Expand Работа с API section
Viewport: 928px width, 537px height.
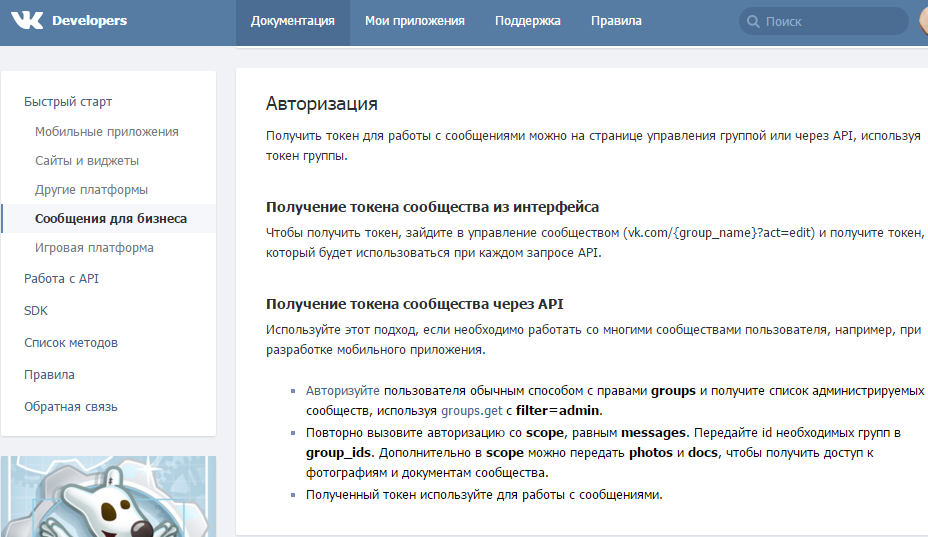(x=61, y=279)
